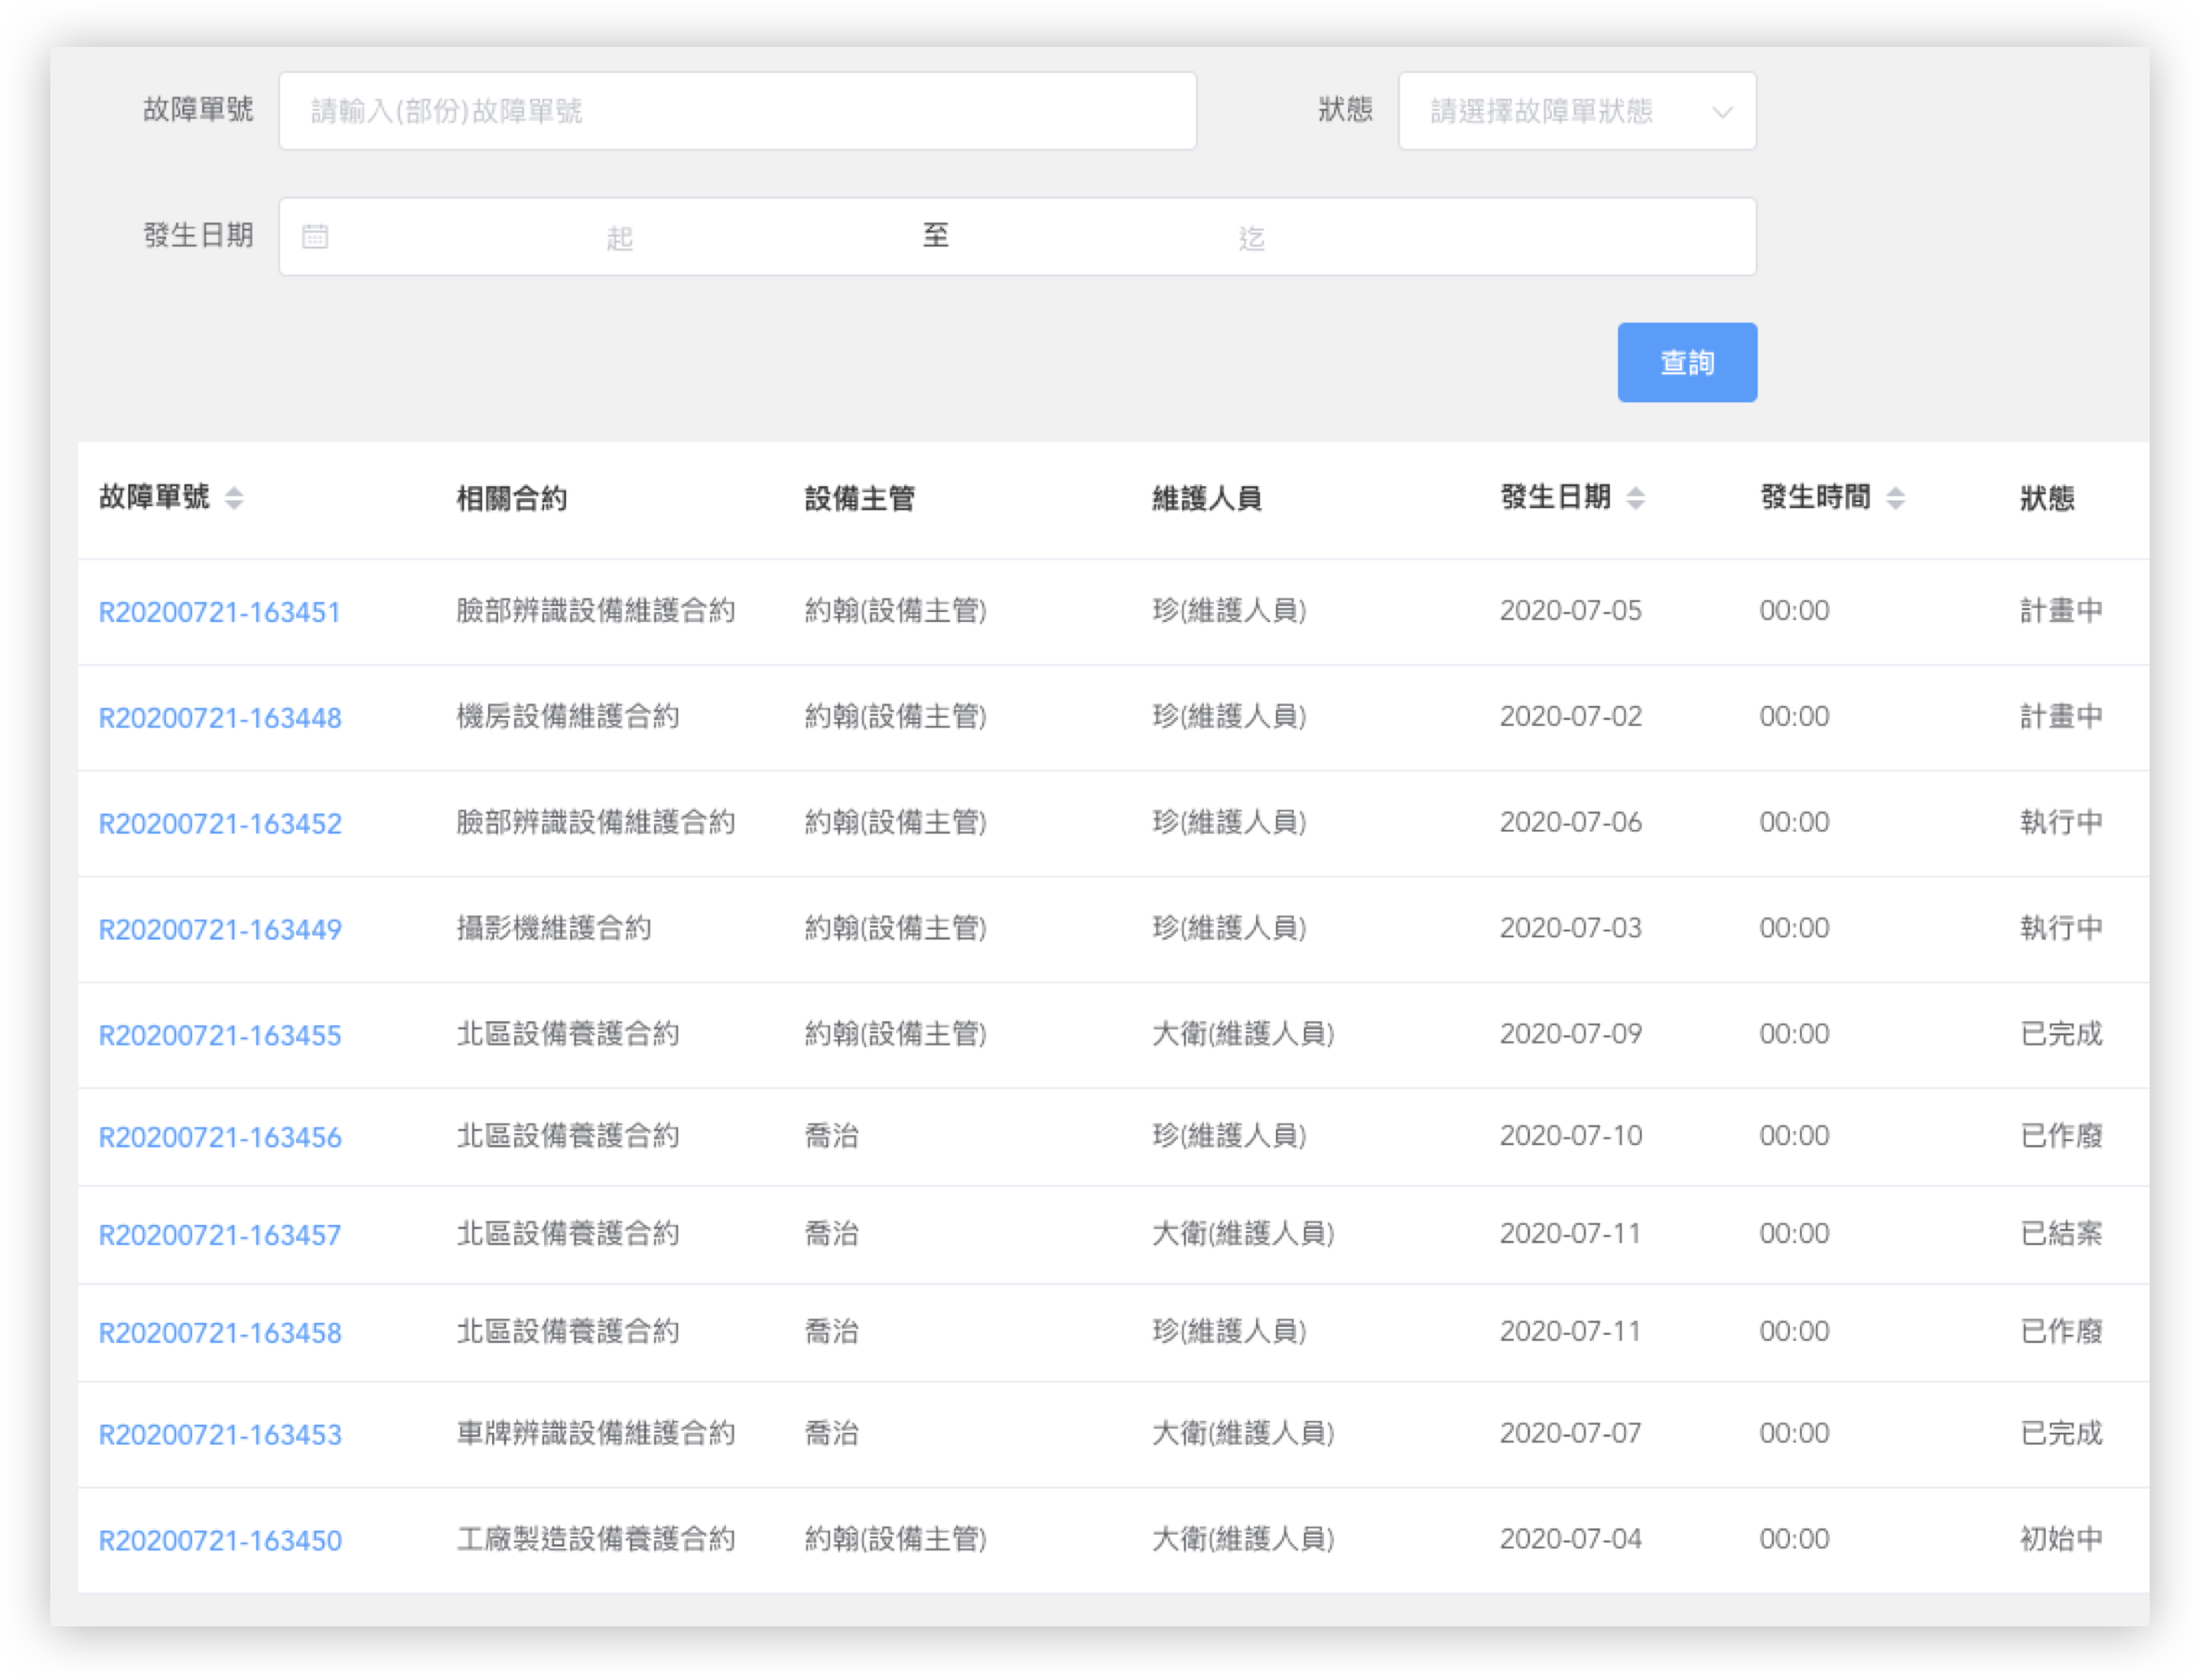Sort table by 發生時間 column arrows
Screen dimensions: 2200x1680
click(1895, 498)
